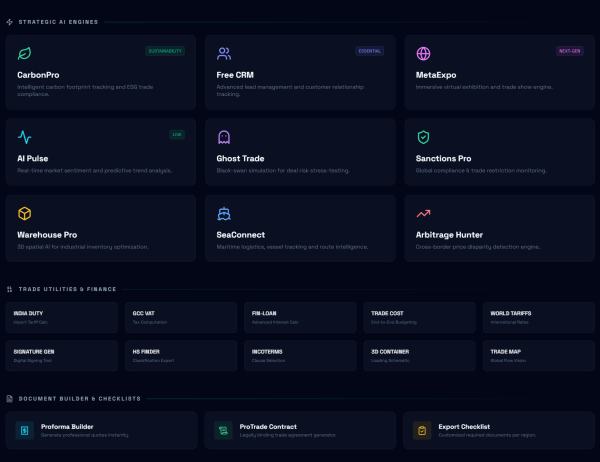Click the Sanctions Pro shield check icon
This screenshot has height=462, width=600.
423,137
